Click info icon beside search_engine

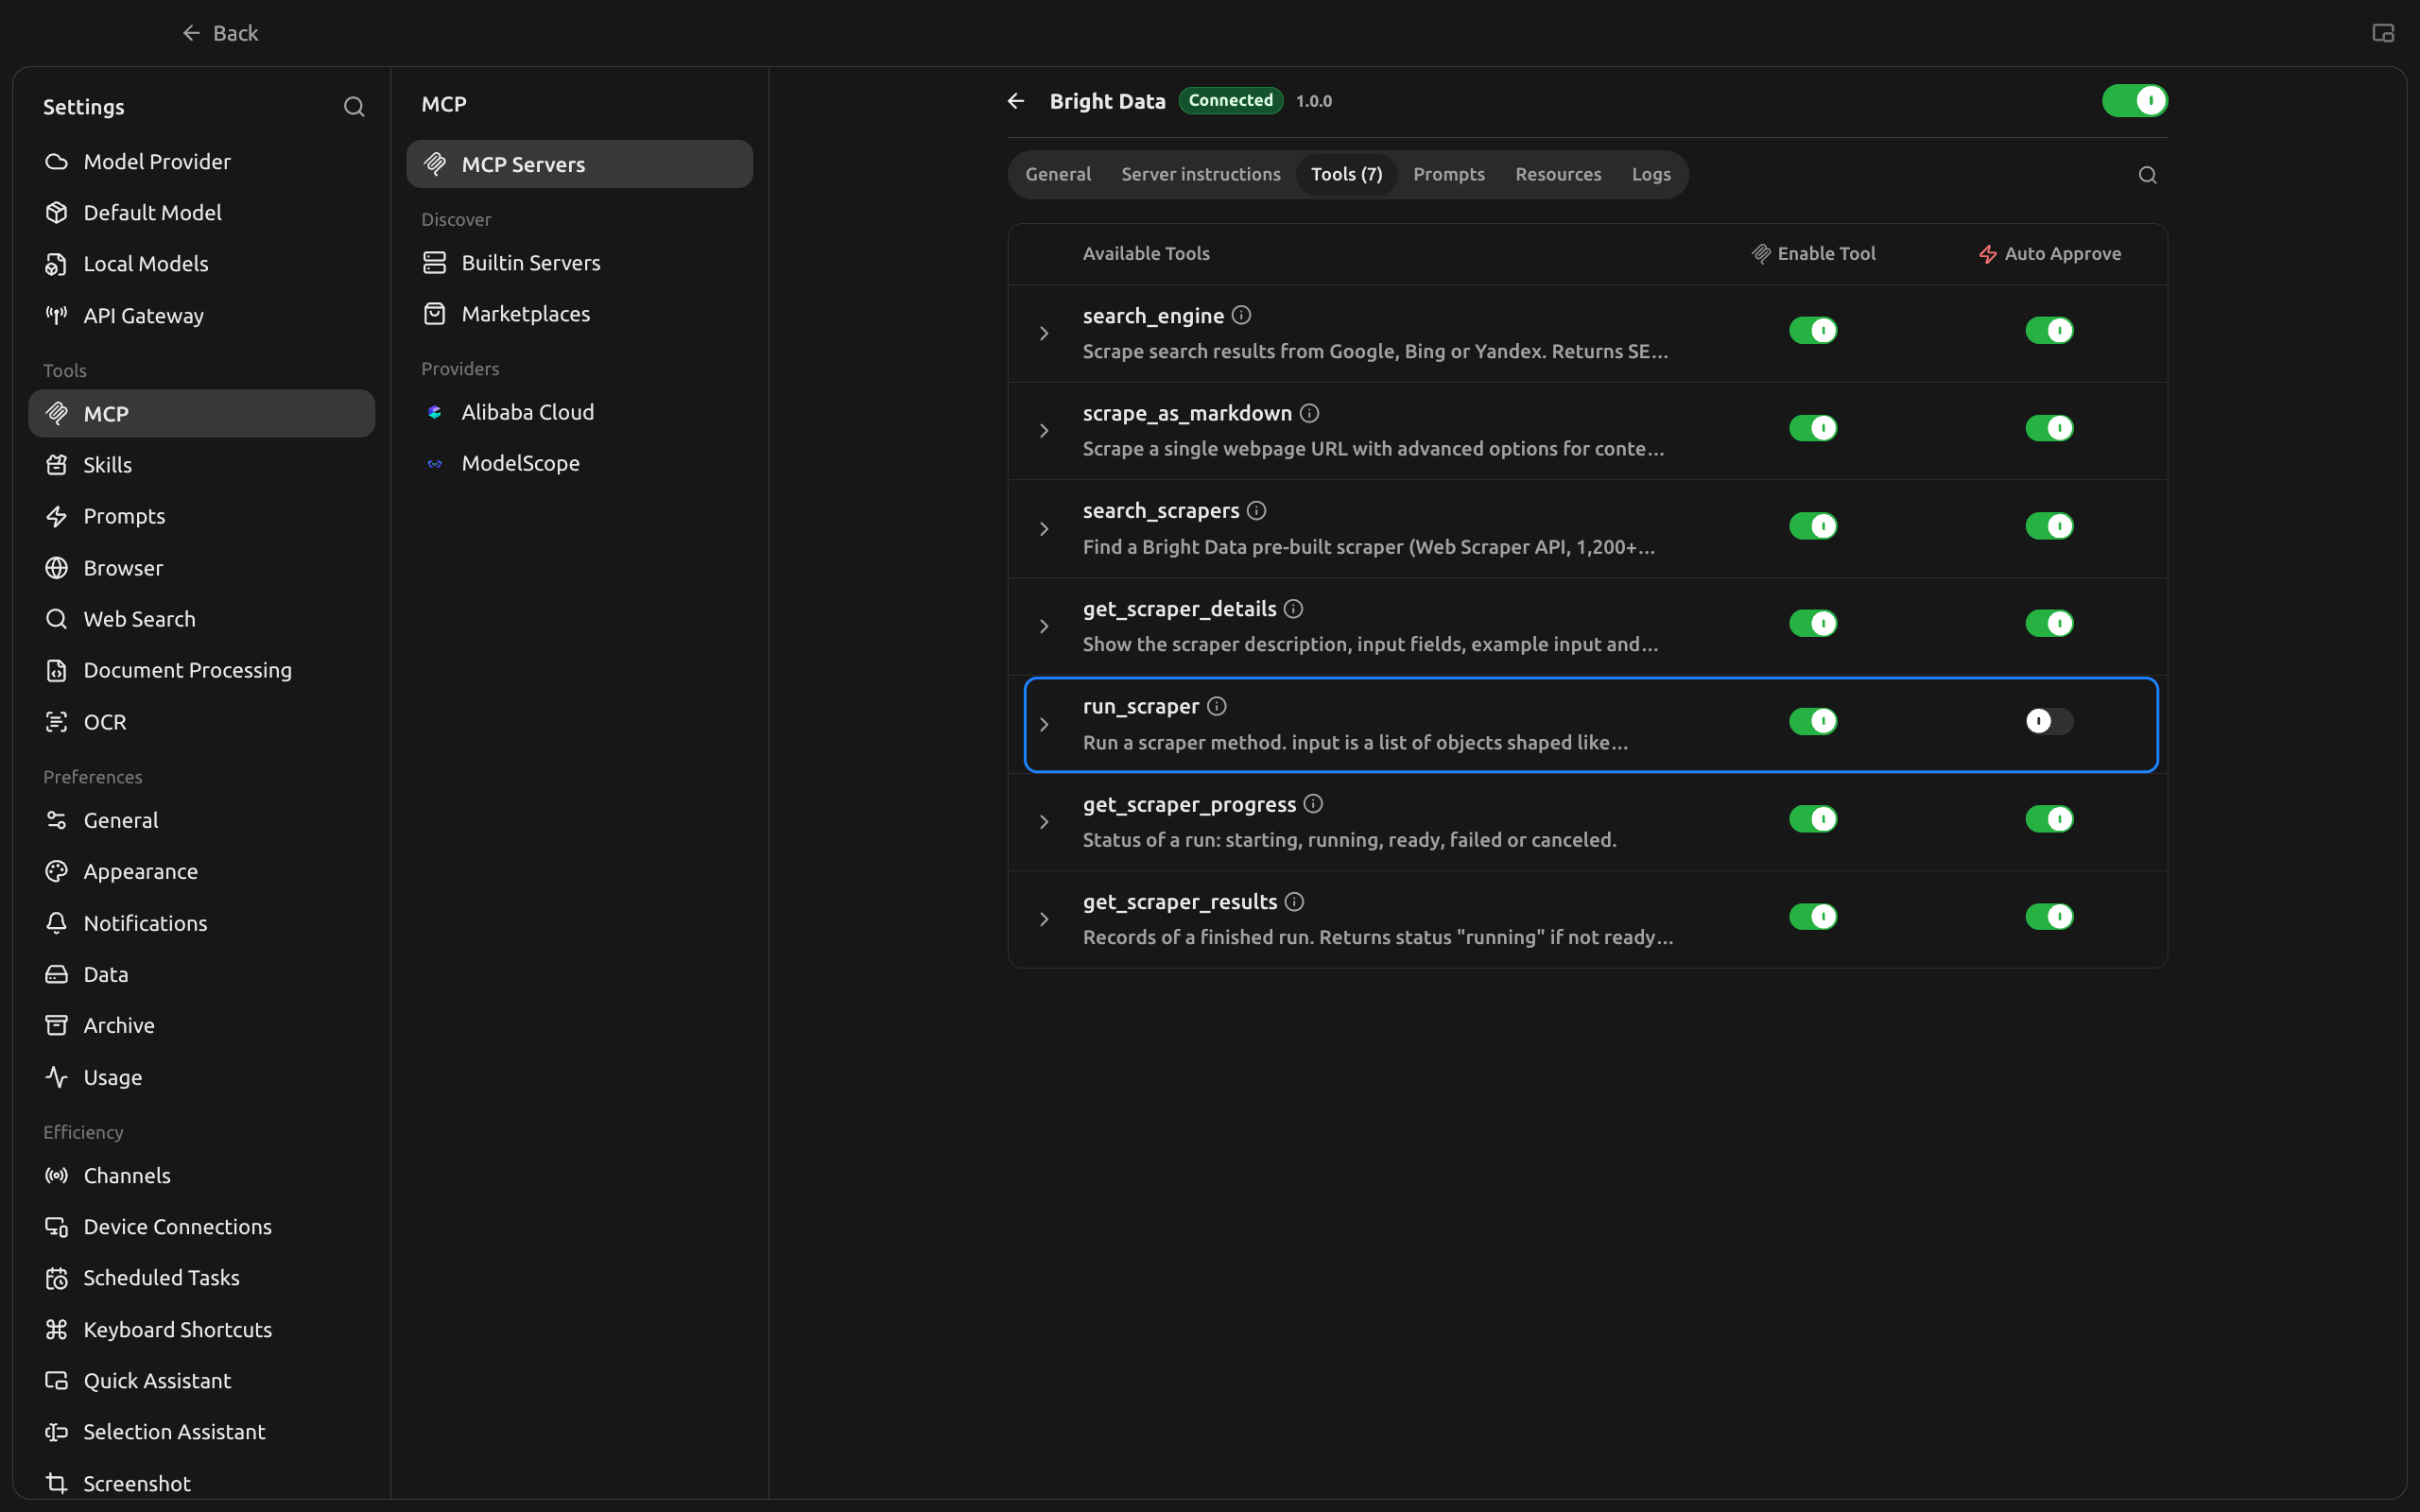click(x=1241, y=315)
